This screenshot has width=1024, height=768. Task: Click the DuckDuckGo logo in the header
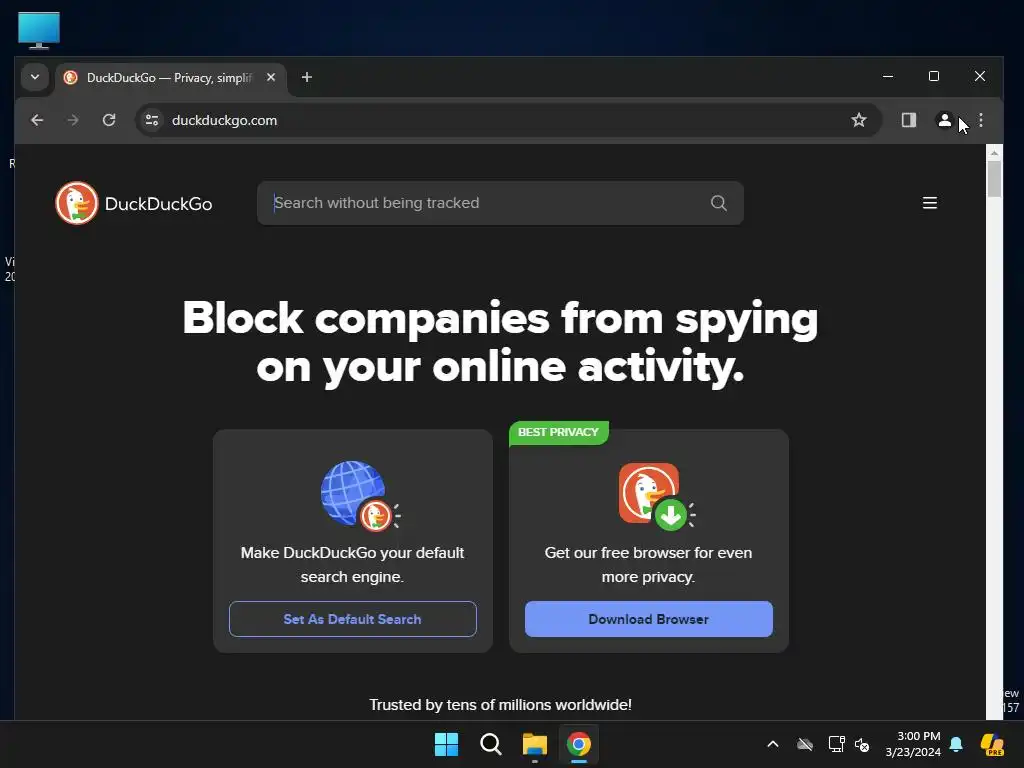77,203
